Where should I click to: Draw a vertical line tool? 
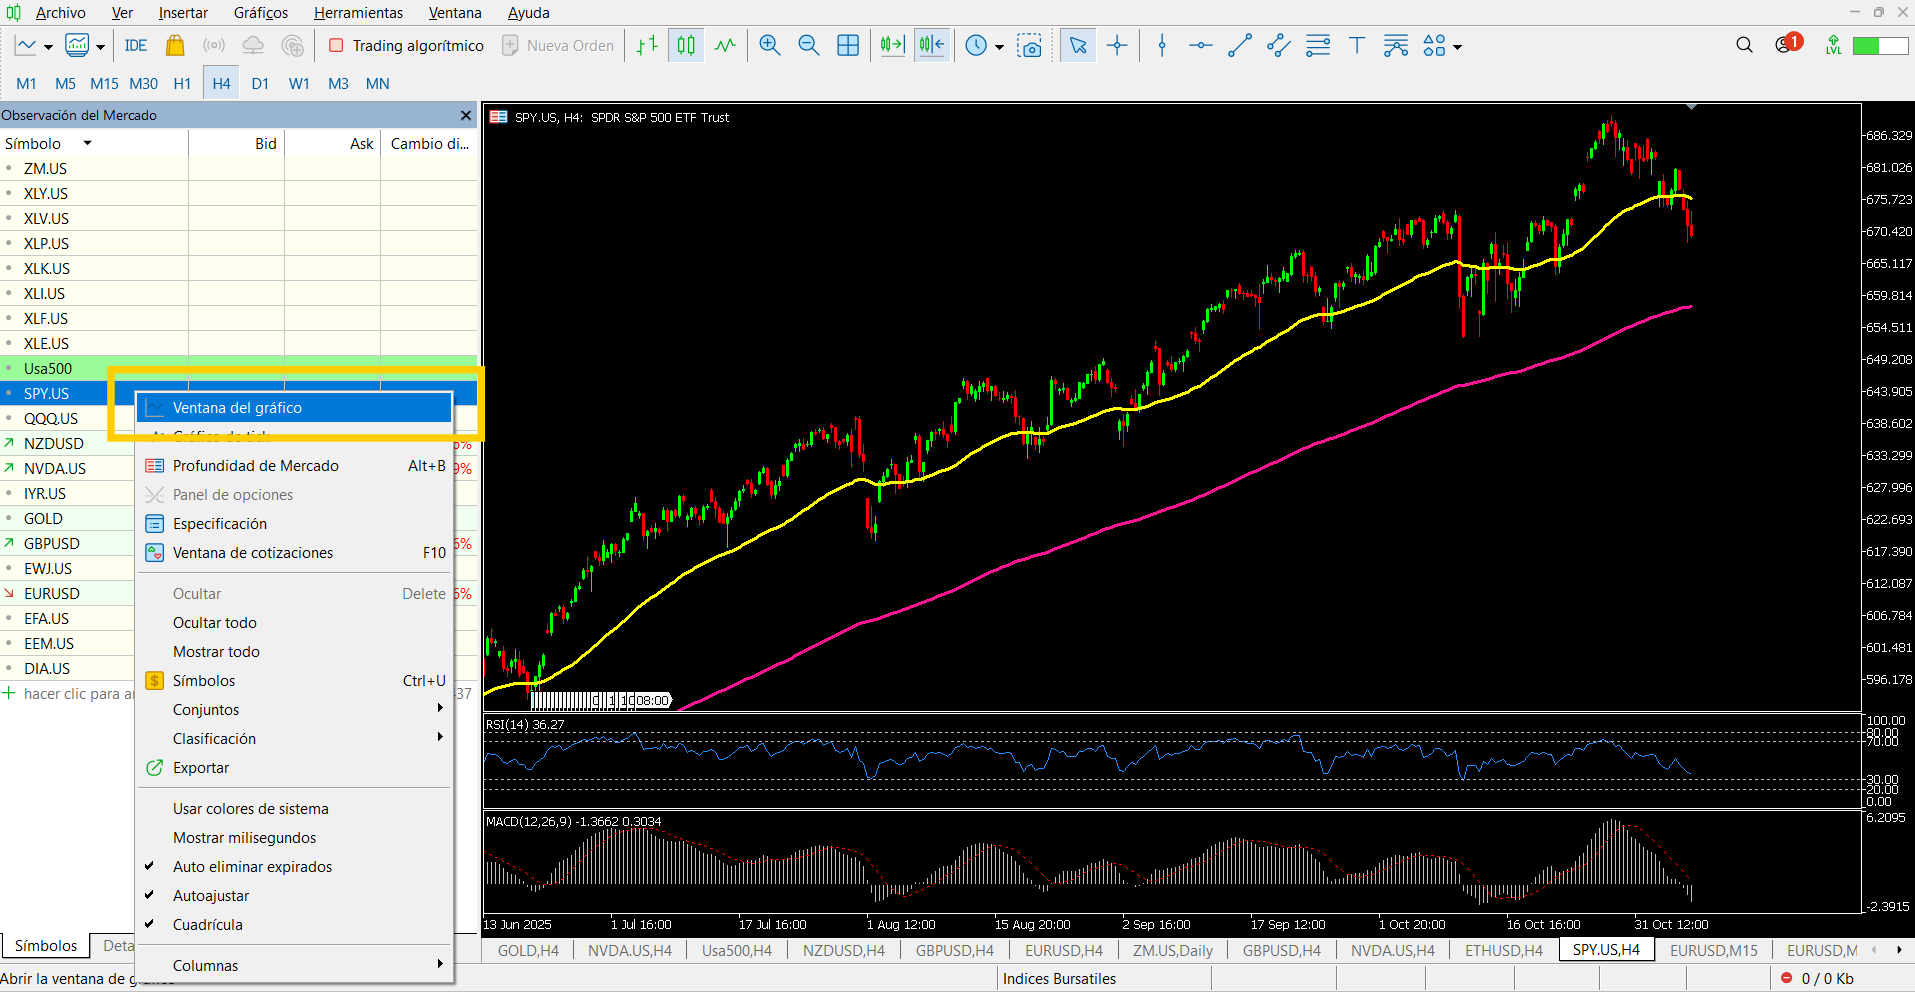pos(1161,46)
